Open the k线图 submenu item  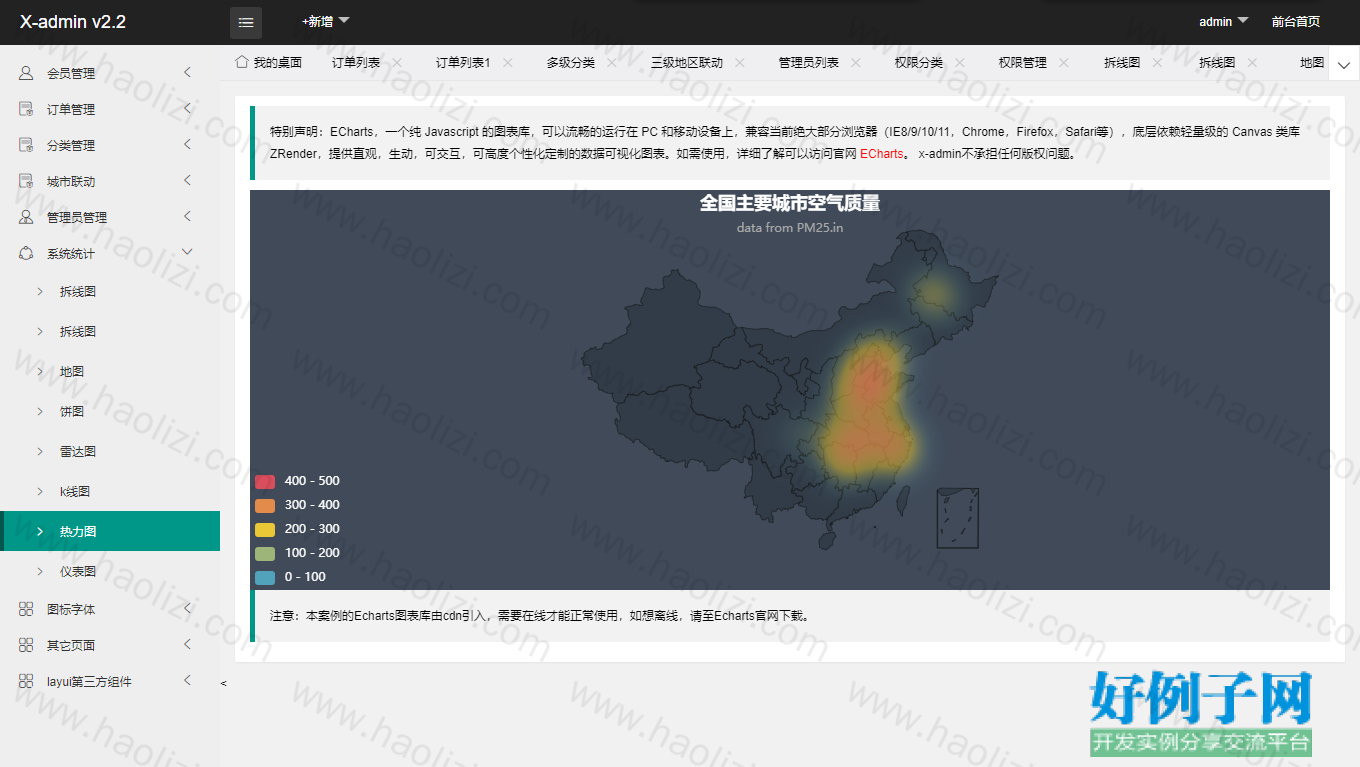tap(110, 491)
